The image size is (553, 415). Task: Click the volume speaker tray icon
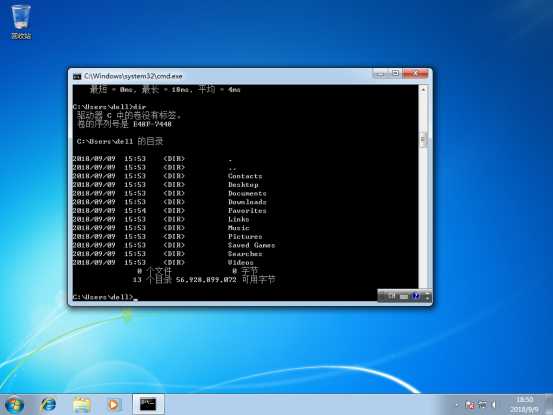click(494, 405)
